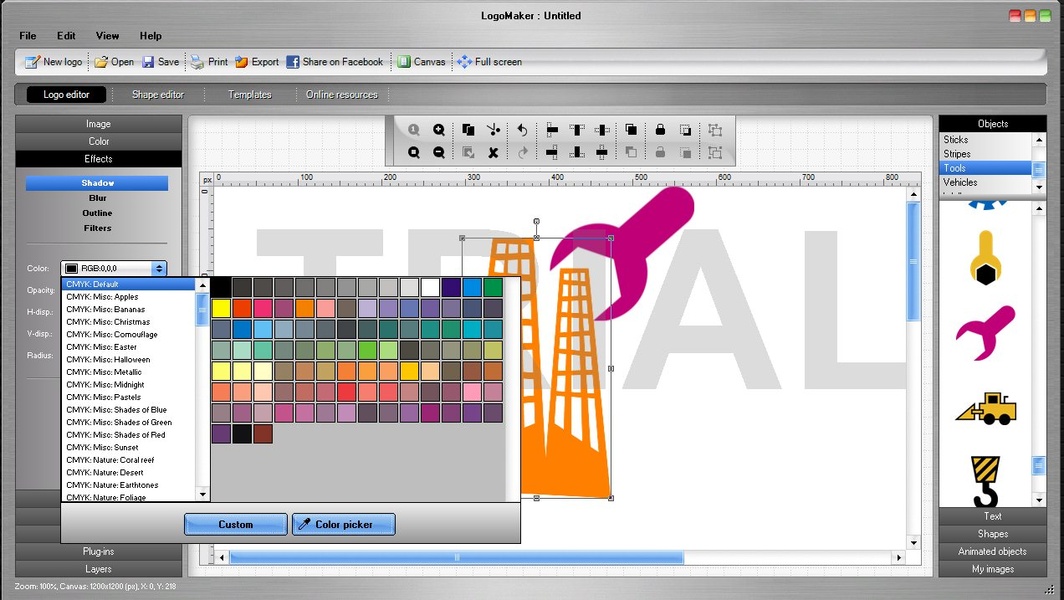Click the zoom in magnifier icon

(x=439, y=130)
